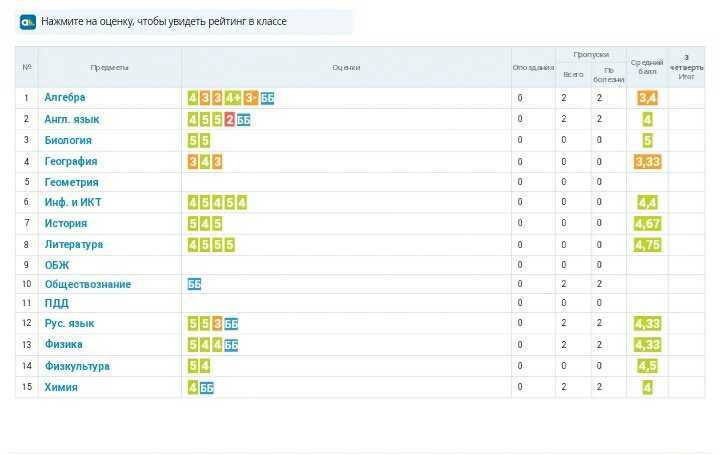Open the Алгебра subject link
The image size is (720, 455).
[65, 97]
